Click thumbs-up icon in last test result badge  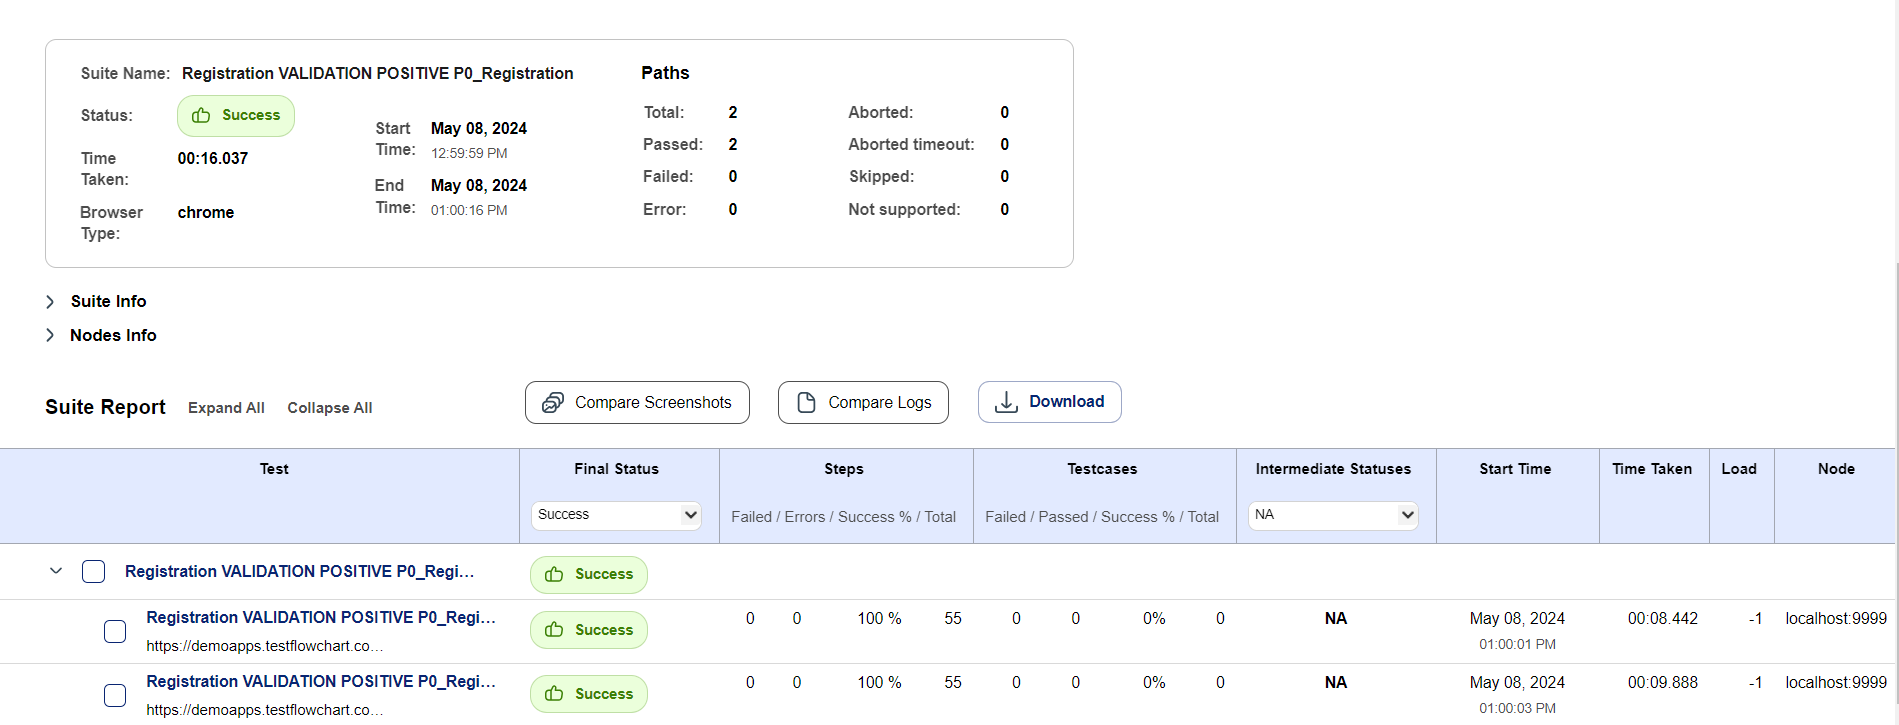pos(554,694)
